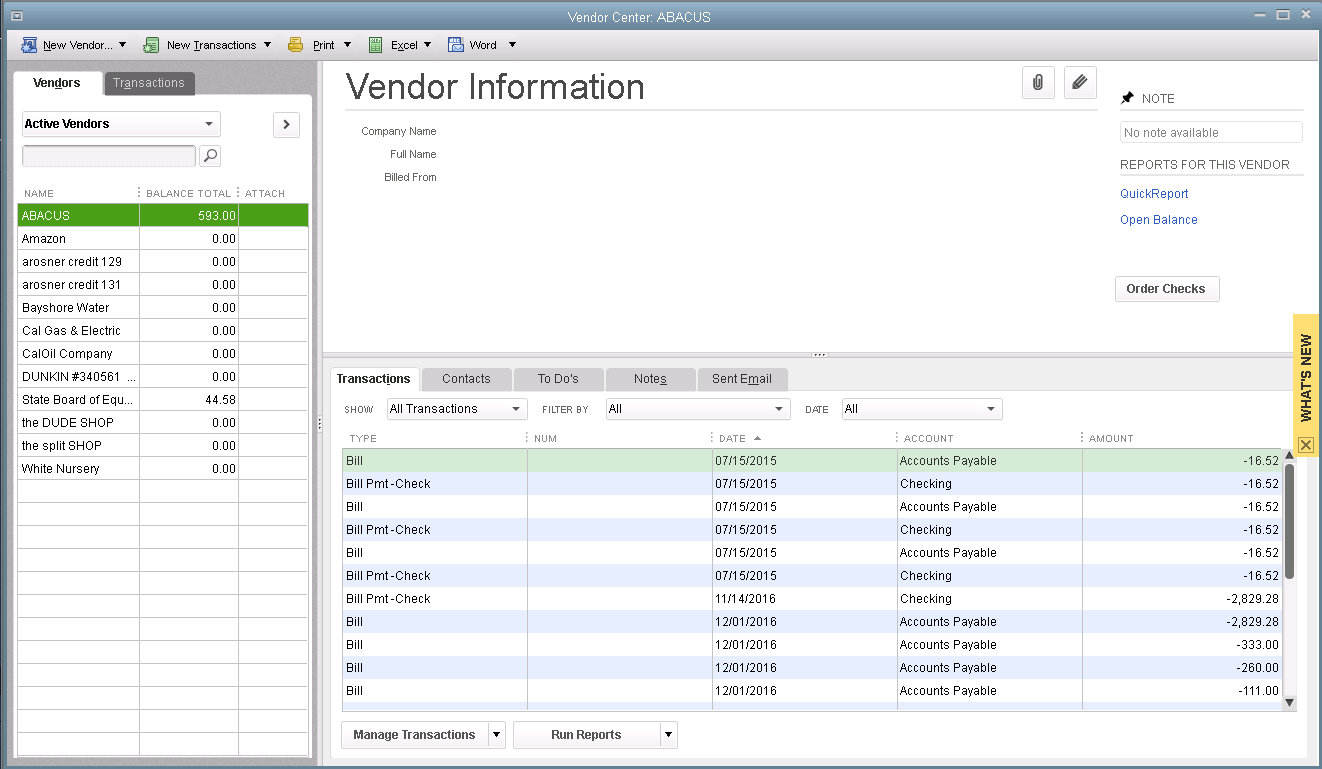The image size is (1322, 769).
Task: Open the Date filter dropdown
Action: (990, 409)
